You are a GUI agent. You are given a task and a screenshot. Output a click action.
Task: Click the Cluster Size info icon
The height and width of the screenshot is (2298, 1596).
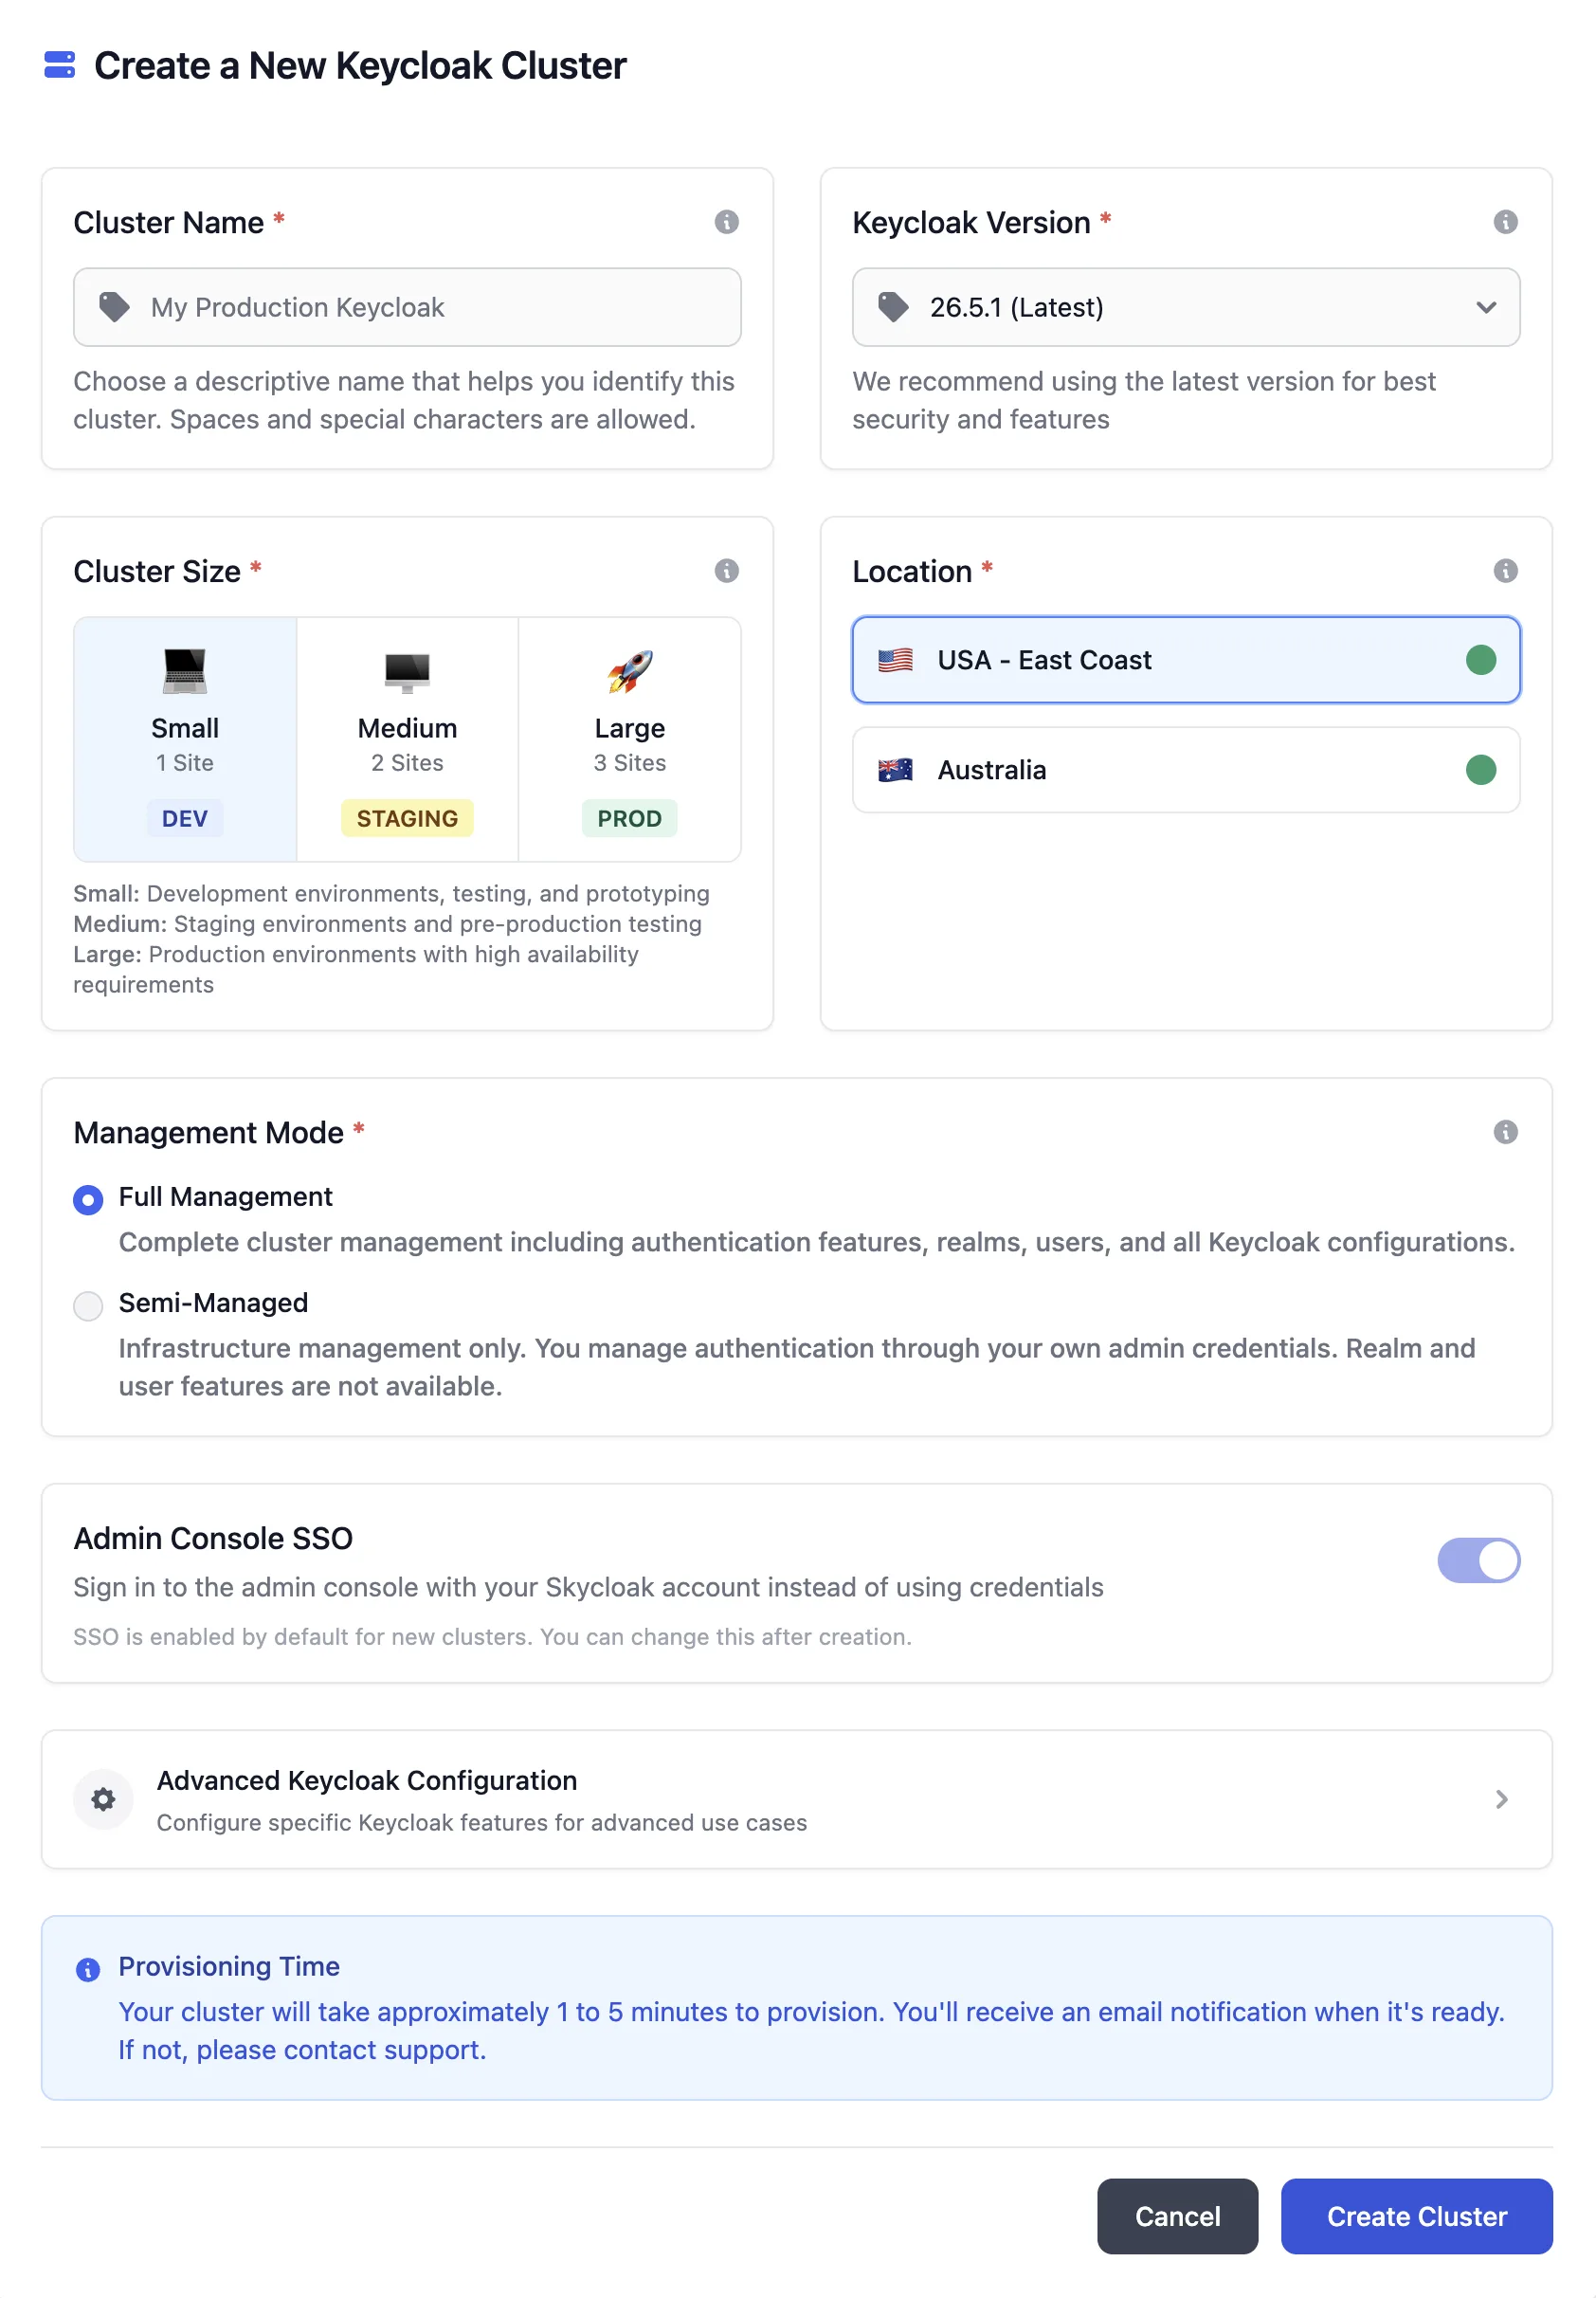726,571
